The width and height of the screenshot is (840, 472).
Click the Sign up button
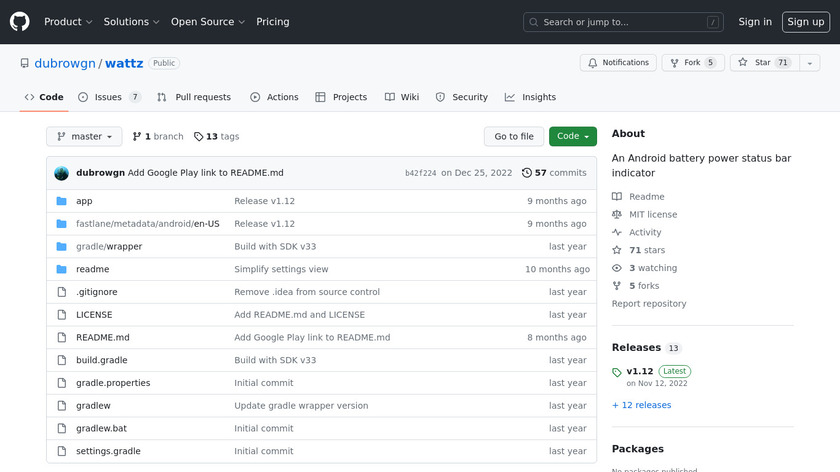[805, 22]
